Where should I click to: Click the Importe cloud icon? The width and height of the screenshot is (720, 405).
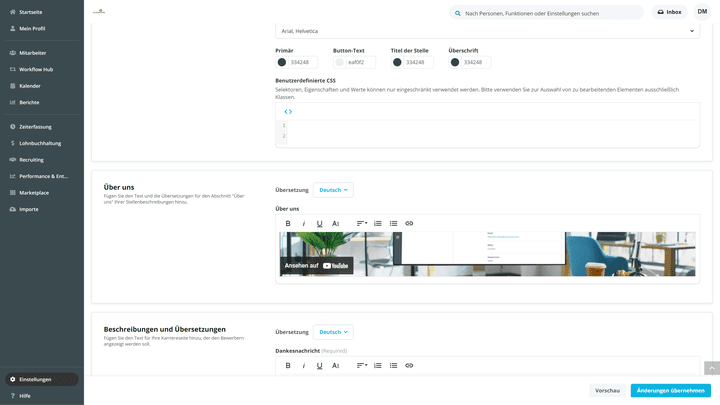tap(12, 209)
